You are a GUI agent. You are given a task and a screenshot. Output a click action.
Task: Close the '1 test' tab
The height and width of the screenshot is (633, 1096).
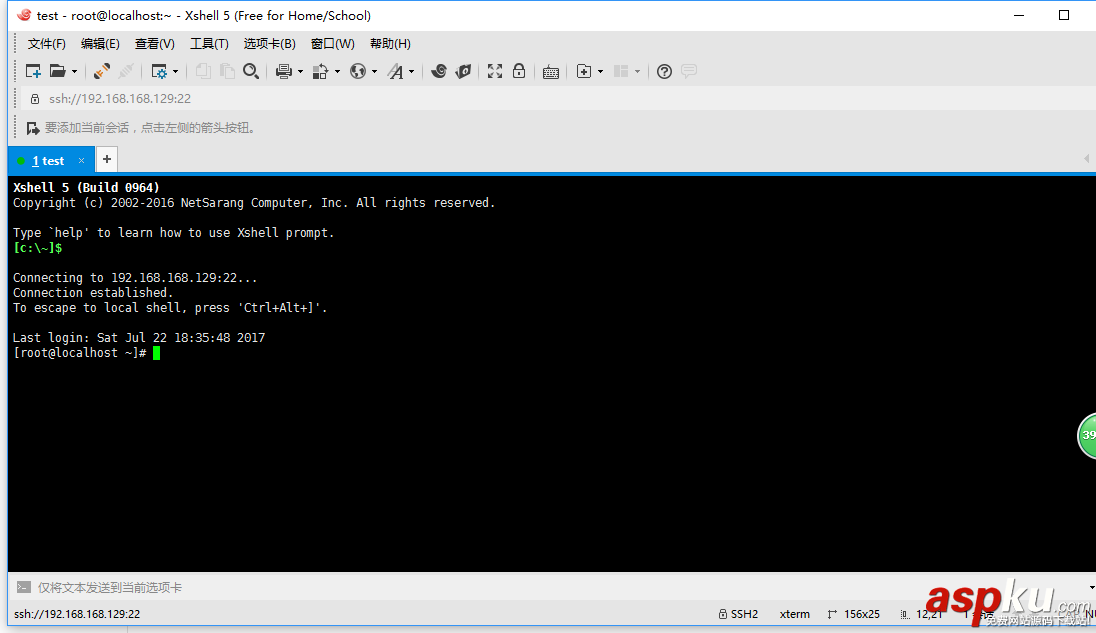coord(81,161)
